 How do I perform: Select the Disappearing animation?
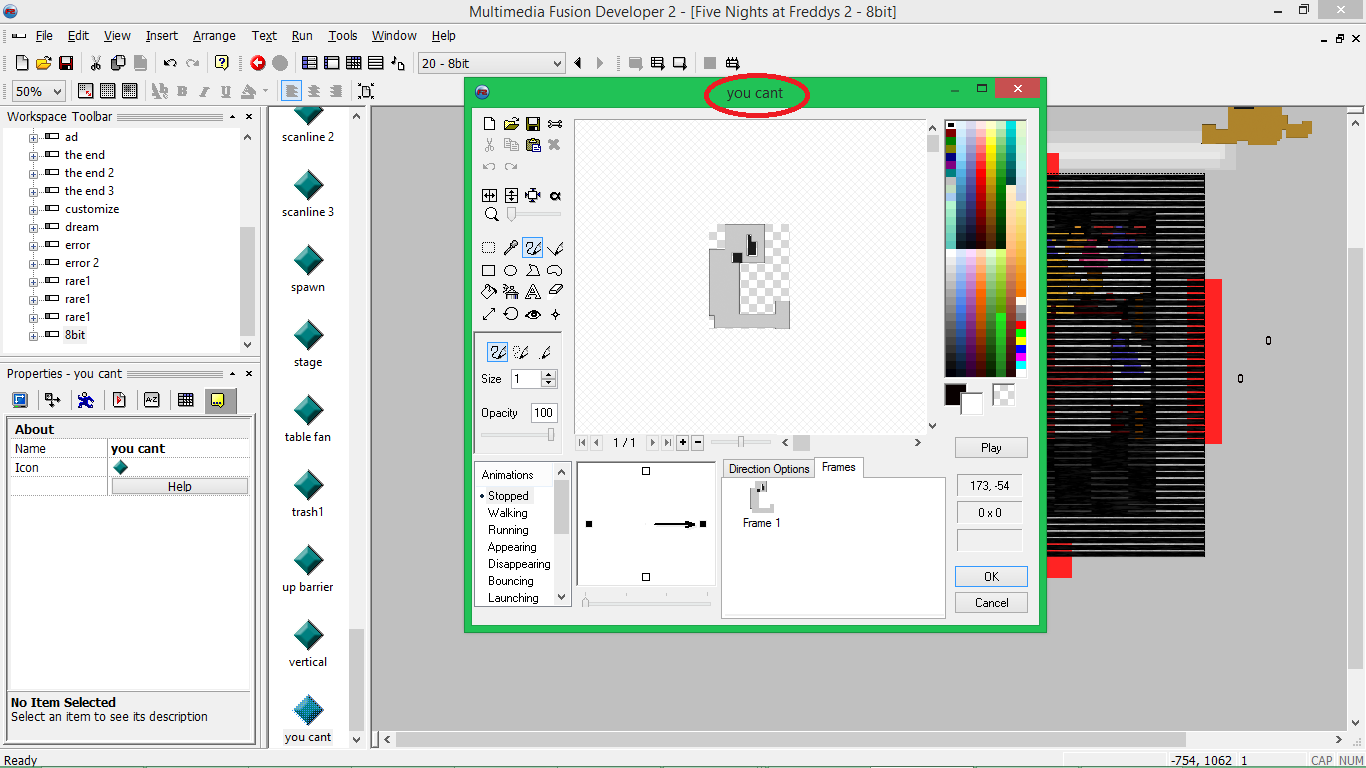519,564
